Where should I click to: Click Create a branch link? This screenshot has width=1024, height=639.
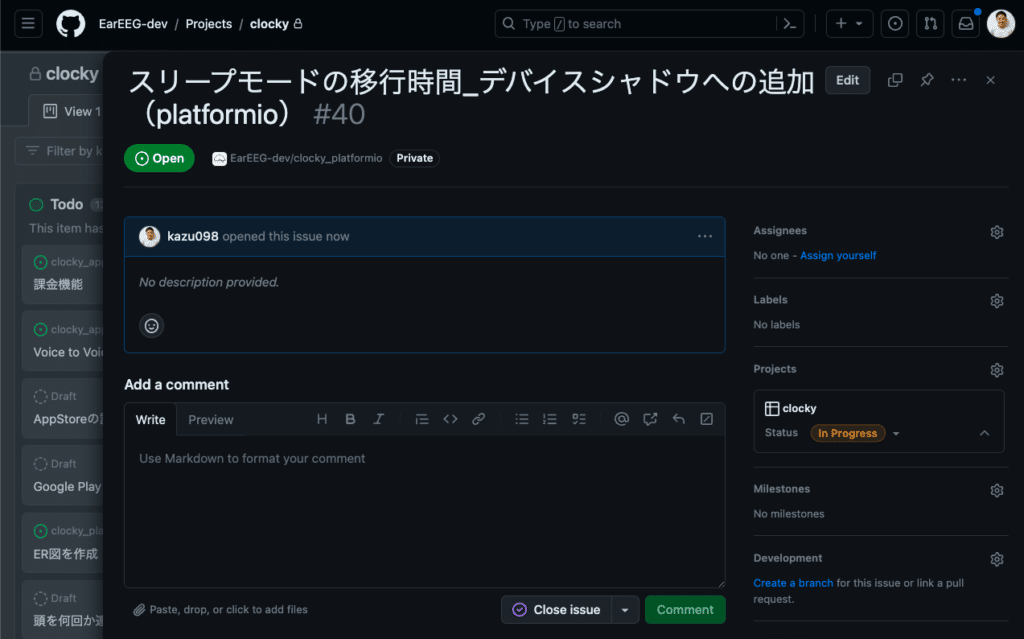coord(793,583)
